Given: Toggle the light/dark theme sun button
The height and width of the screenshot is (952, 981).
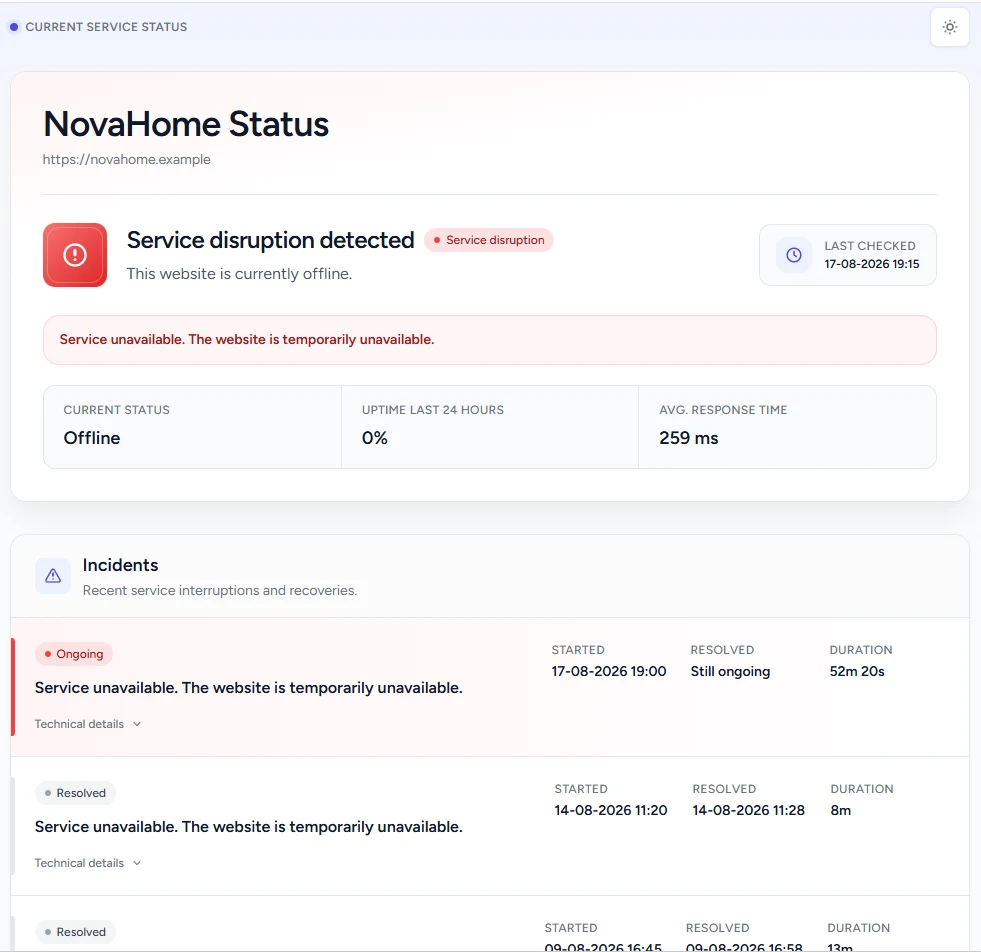Looking at the screenshot, I should coord(950,27).
